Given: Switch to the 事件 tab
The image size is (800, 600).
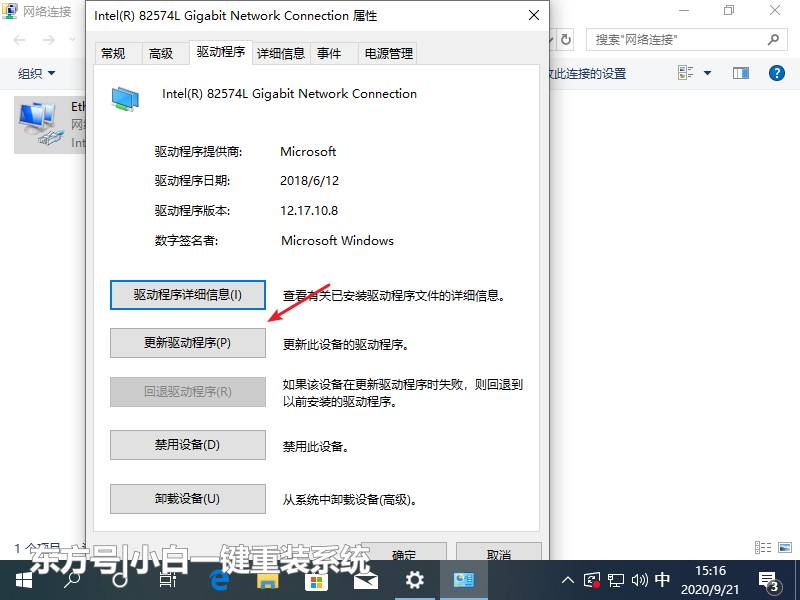Looking at the screenshot, I should pos(329,53).
